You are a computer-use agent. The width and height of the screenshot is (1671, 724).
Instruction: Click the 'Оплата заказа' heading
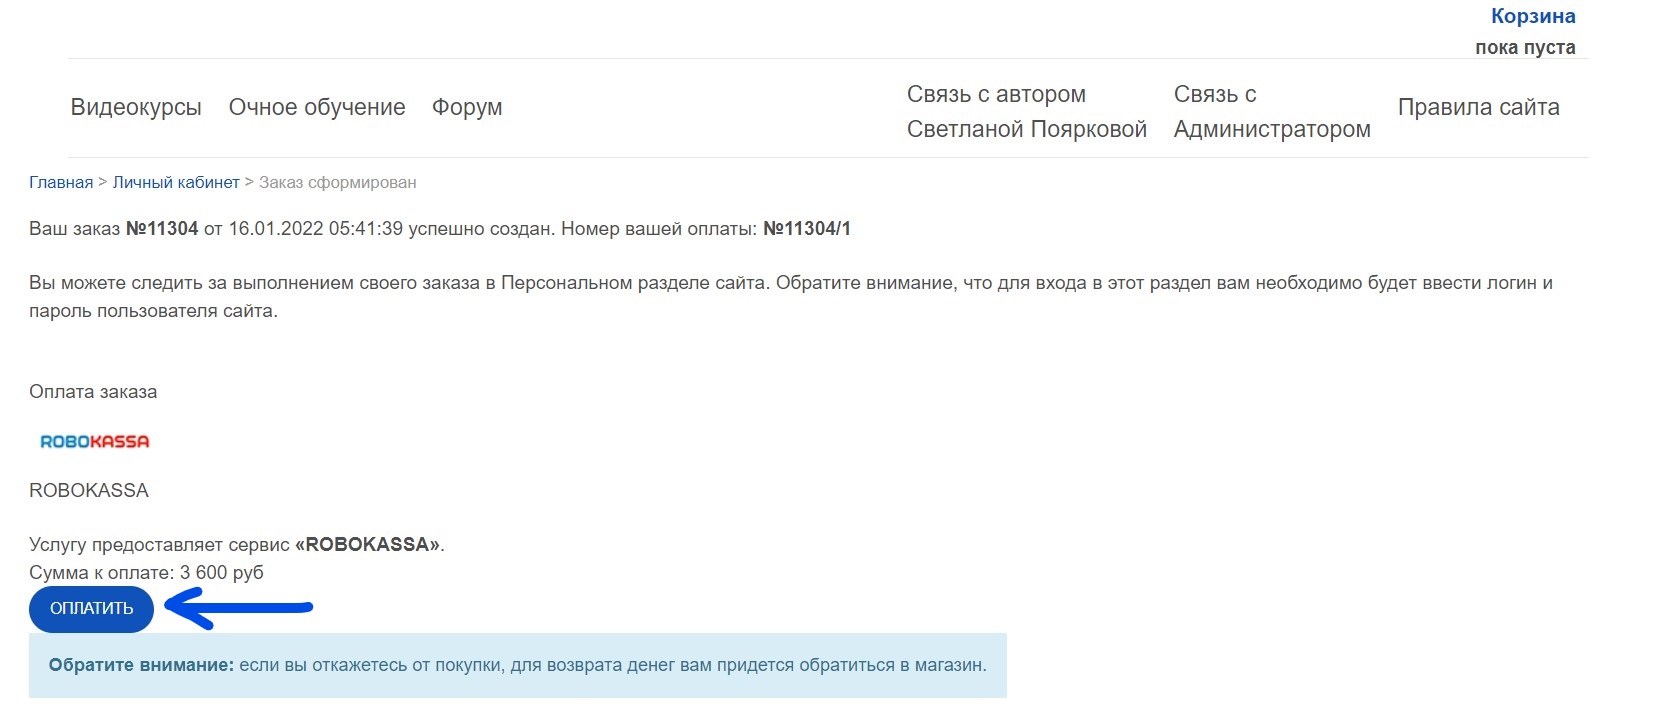[93, 392]
